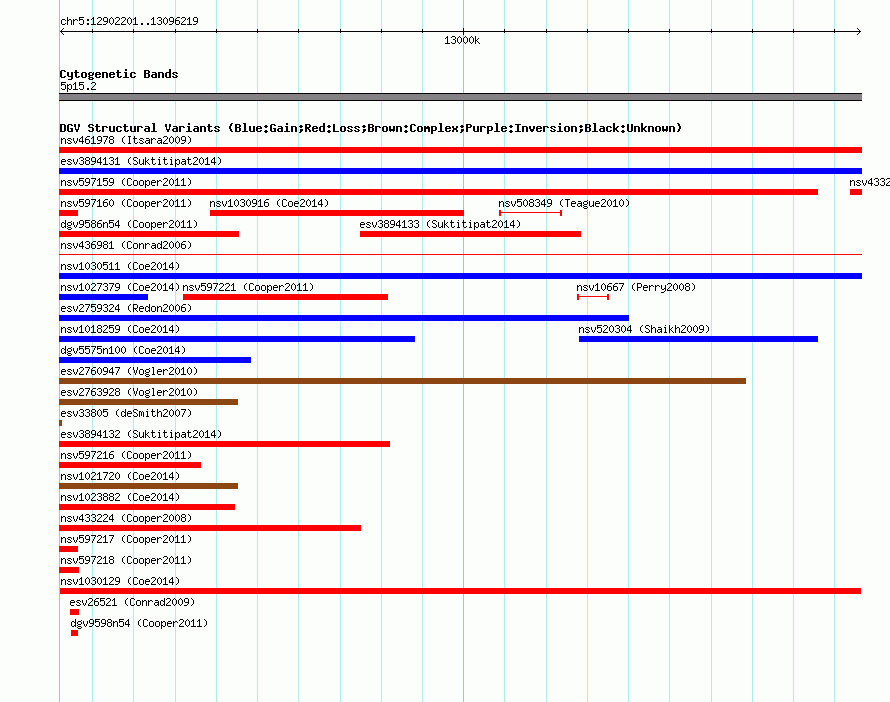Open nsv1018259 (Coe2014) gain bar
Image resolution: width=890 pixels, height=702 pixels.
tap(237, 339)
